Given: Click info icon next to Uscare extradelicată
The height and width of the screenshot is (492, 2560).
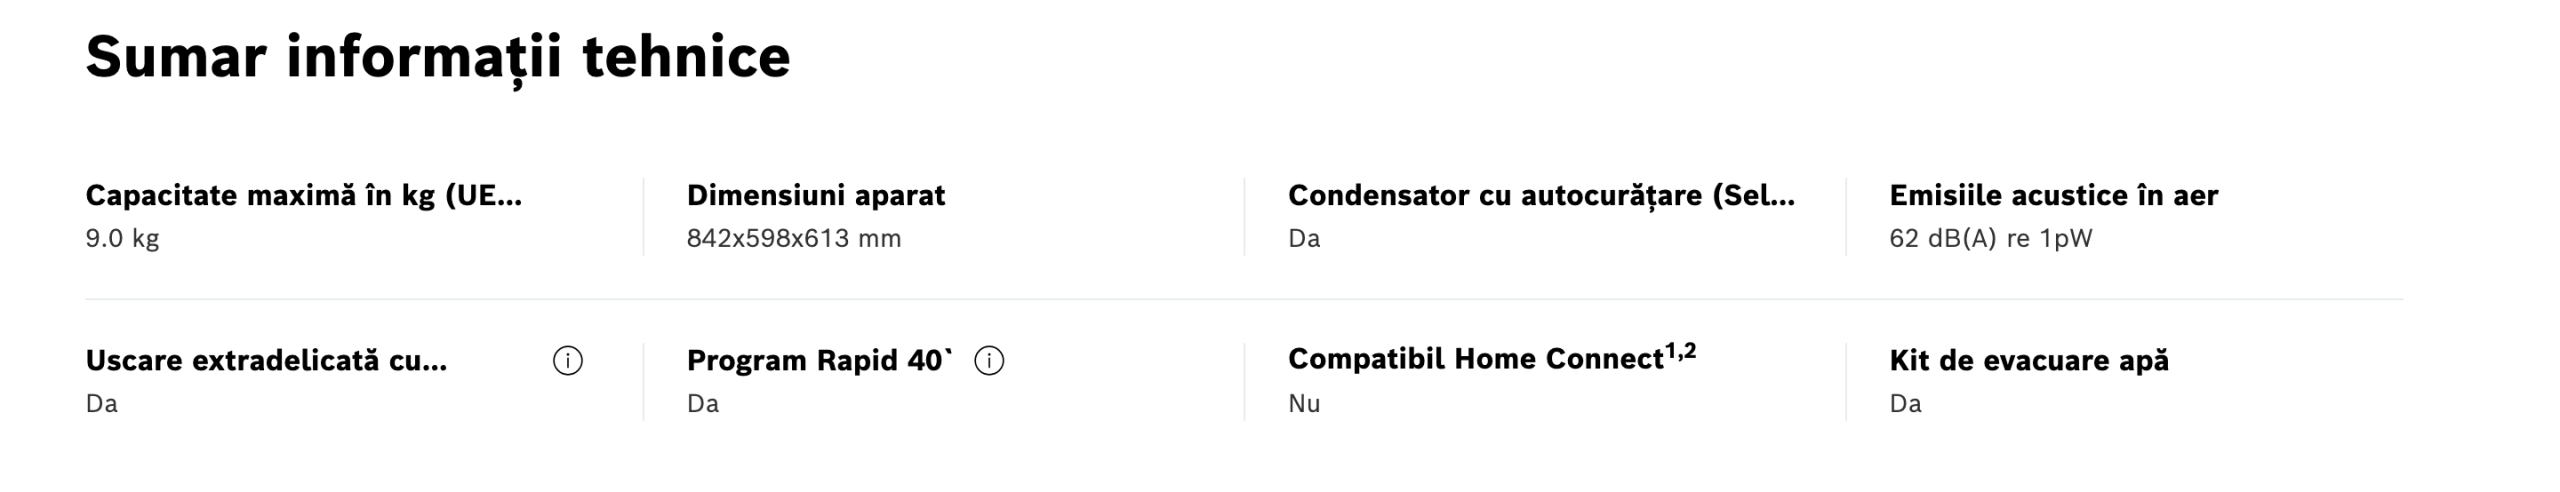Looking at the screenshot, I should pos(567,361).
